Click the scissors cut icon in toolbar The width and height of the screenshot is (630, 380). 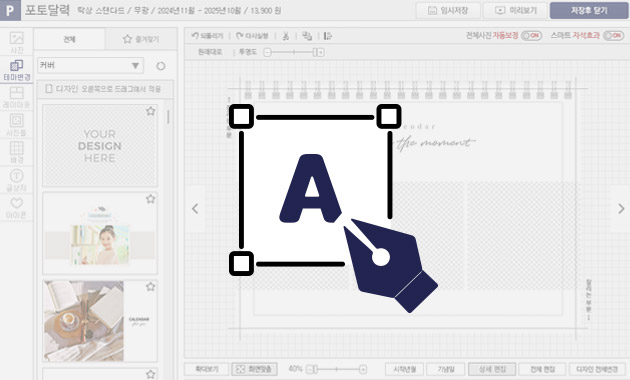[286, 36]
